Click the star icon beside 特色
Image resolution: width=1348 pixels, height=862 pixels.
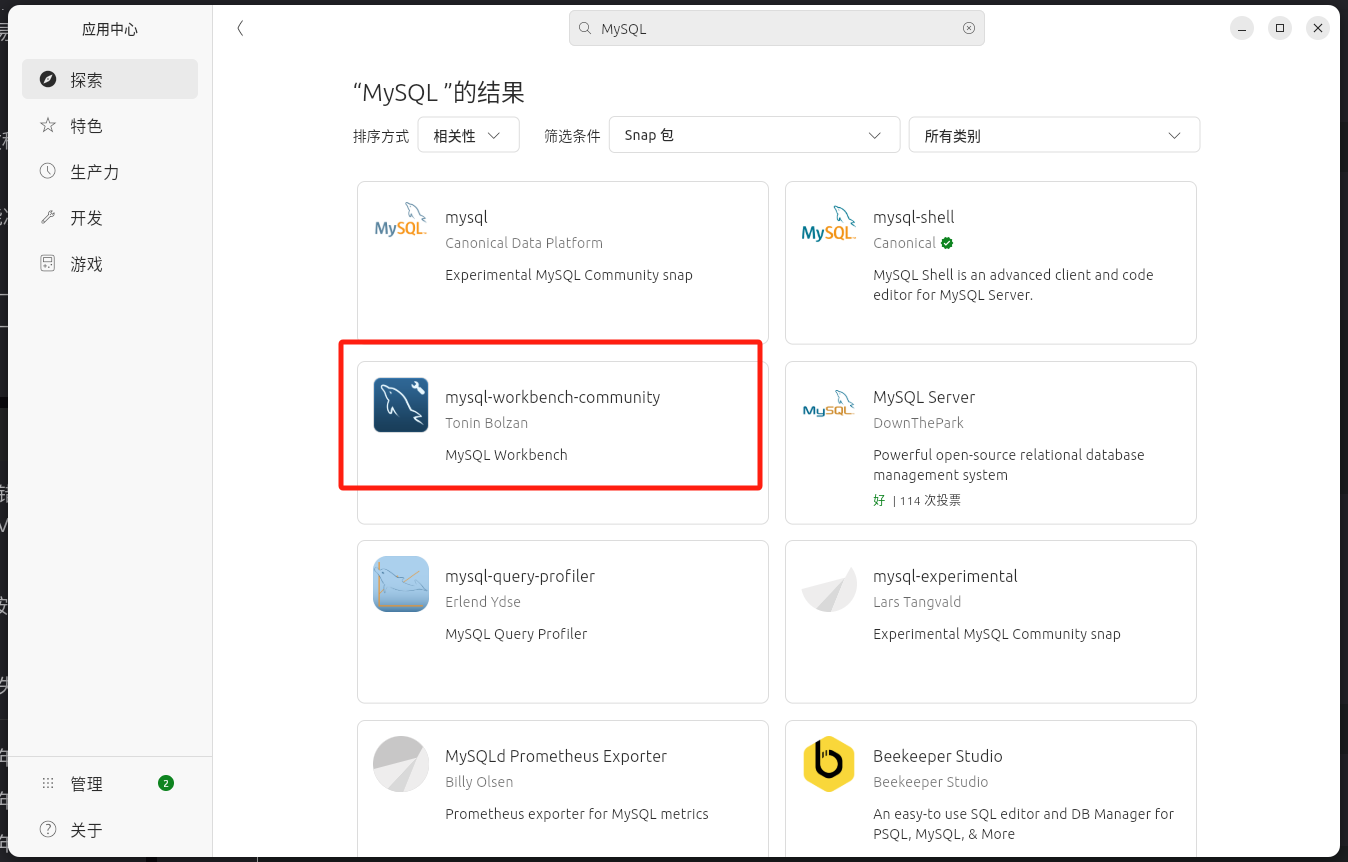(x=48, y=125)
